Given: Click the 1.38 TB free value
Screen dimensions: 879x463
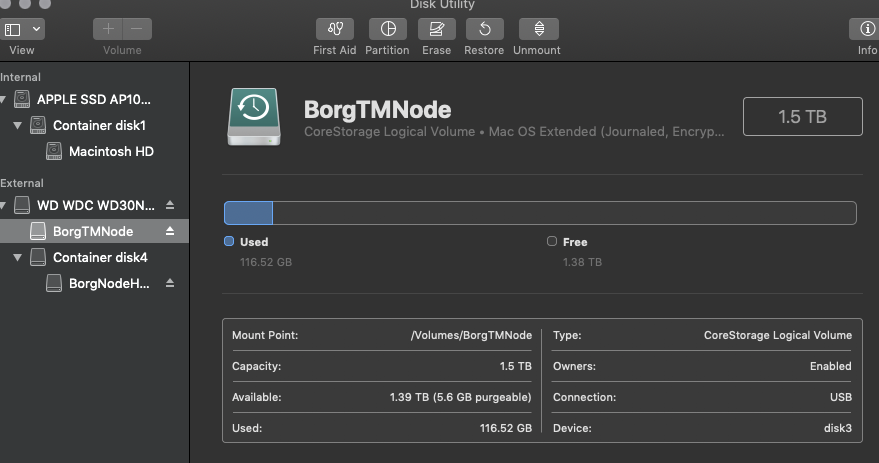Looking at the screenshot, I should click(x=582, y=262).
